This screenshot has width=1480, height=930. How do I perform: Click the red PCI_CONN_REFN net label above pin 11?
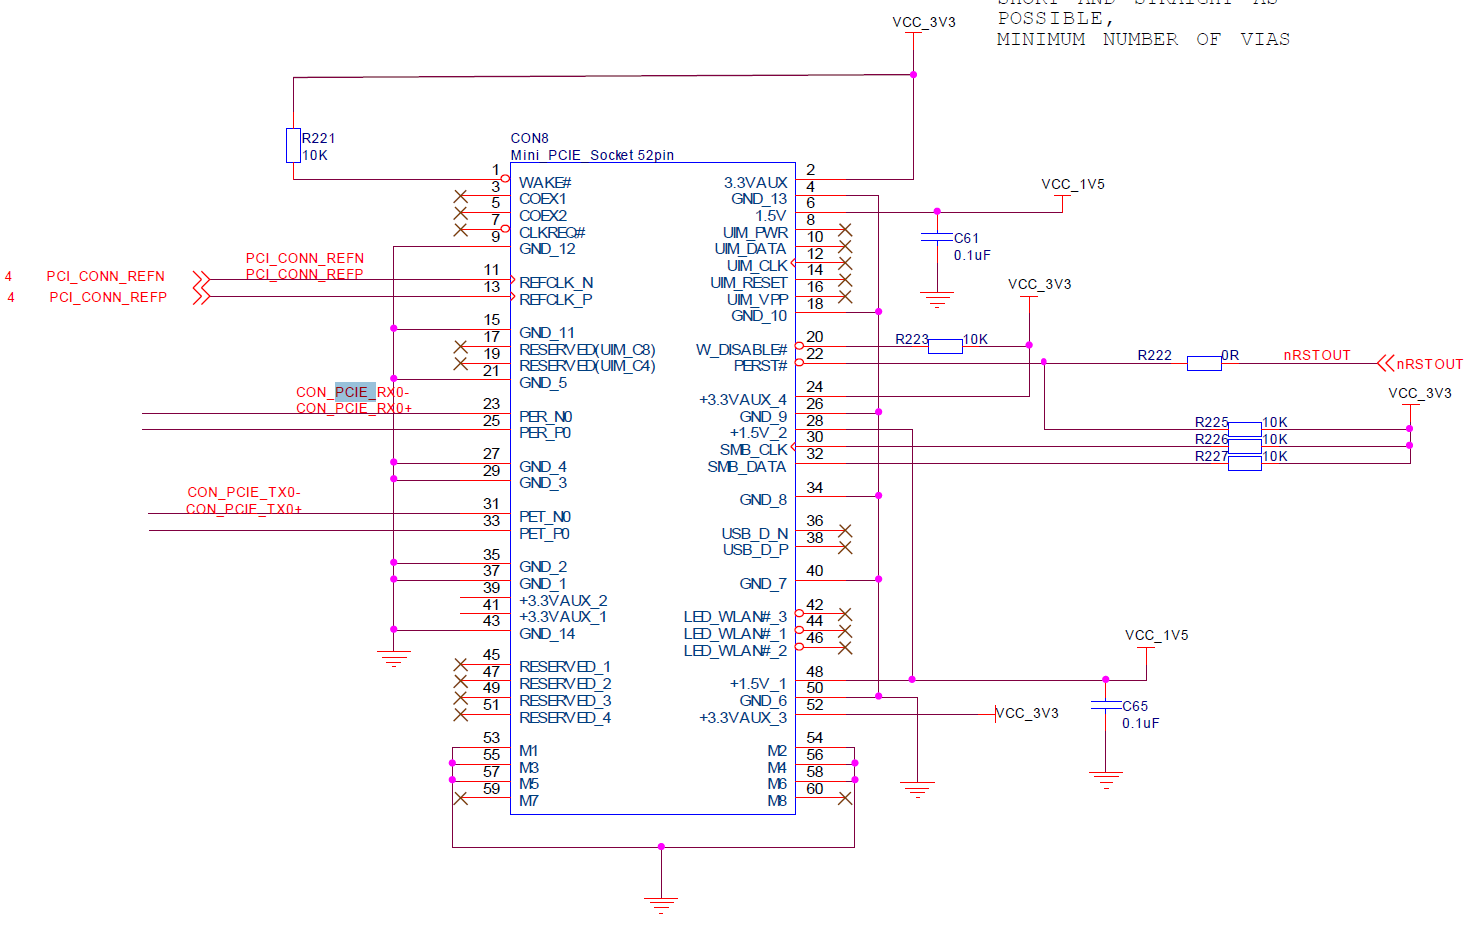click(x=305, y=258)
